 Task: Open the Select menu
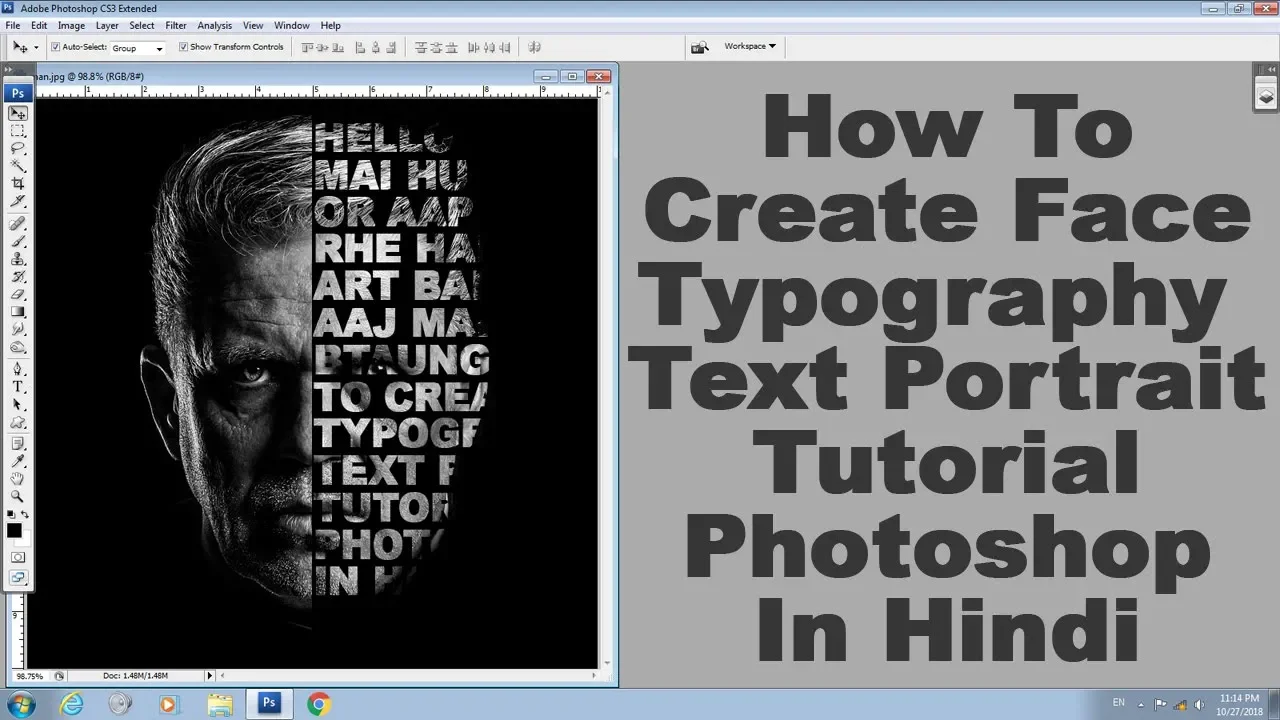[142, 25]
